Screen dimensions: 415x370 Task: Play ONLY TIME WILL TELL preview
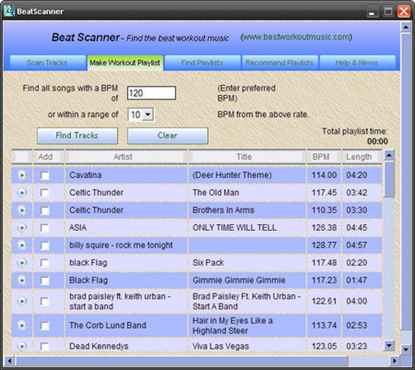pos(22,228)
